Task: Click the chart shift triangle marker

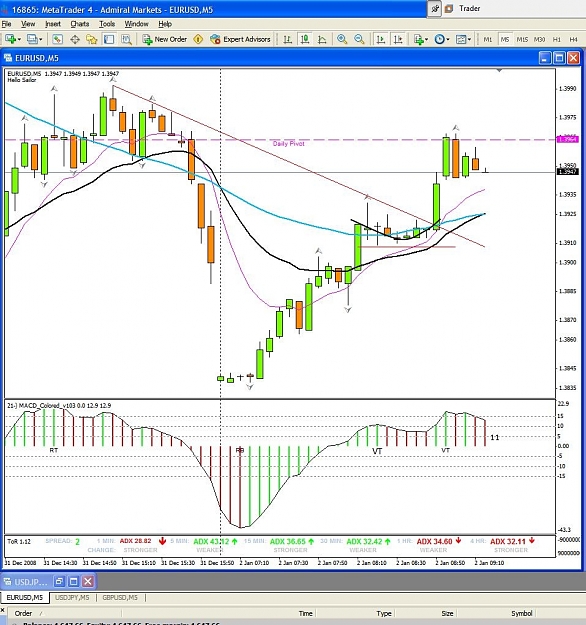Action: [499, 71]
